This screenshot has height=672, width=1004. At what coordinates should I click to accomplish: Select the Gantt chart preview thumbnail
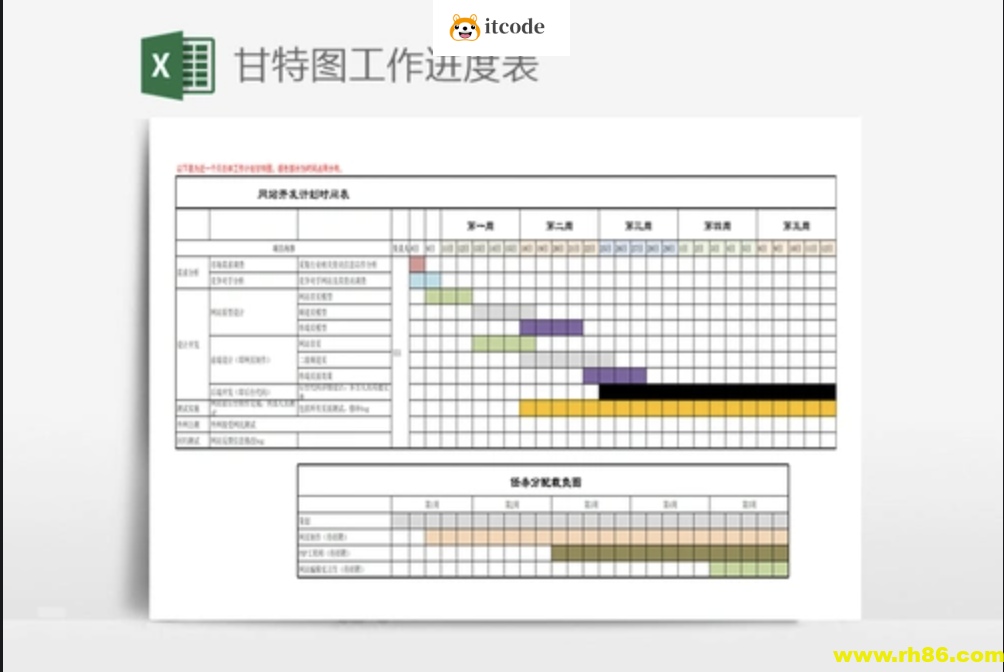(x=505, y=365)
